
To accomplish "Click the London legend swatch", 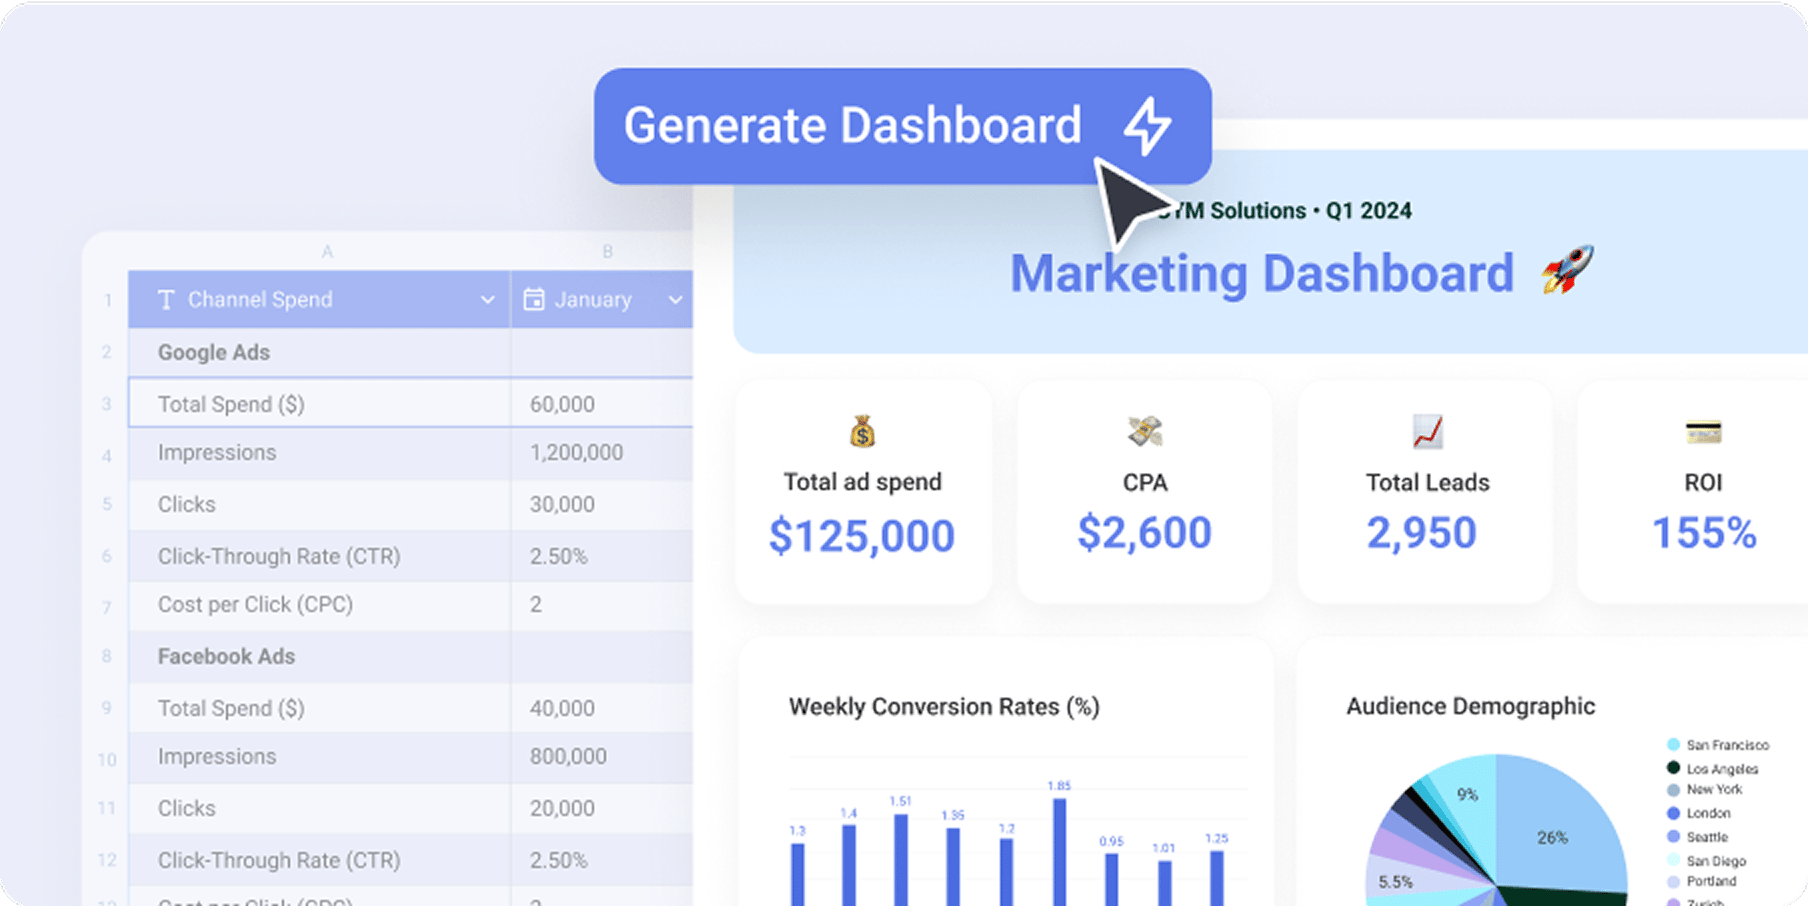I will click(x=1673, y=813).
